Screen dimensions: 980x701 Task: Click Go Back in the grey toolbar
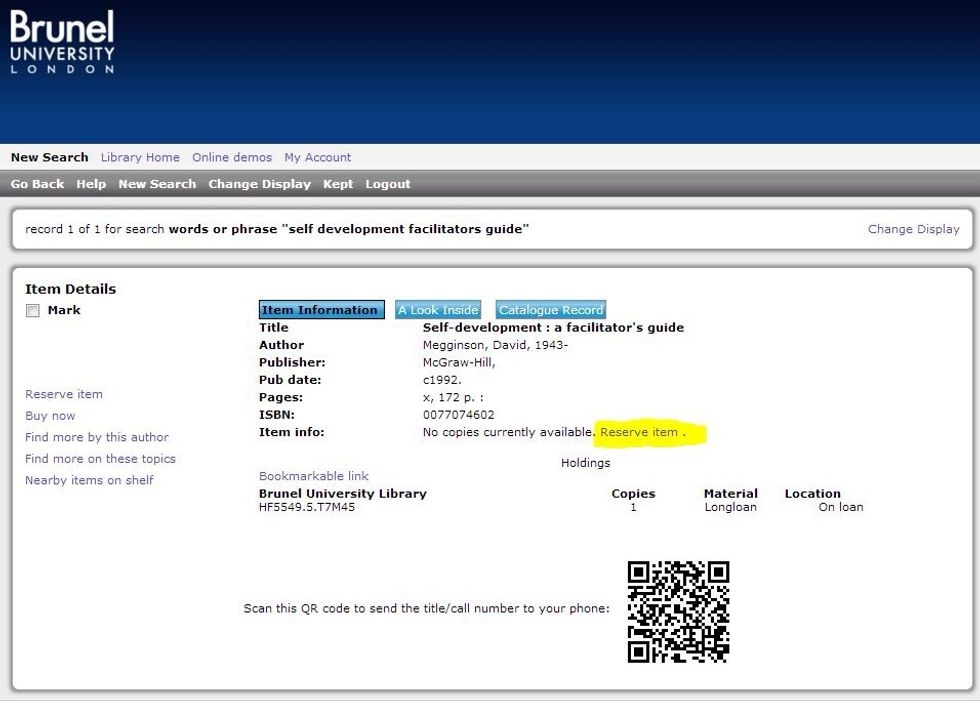tap(38, 184)
